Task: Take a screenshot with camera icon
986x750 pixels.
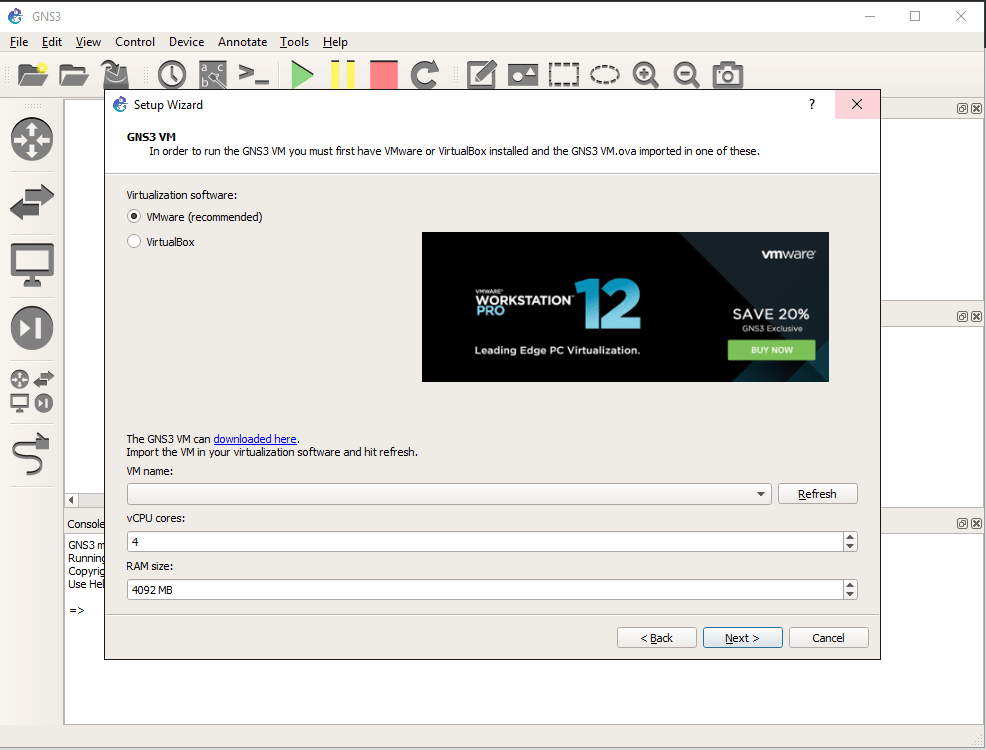Action: pos(728,75)
